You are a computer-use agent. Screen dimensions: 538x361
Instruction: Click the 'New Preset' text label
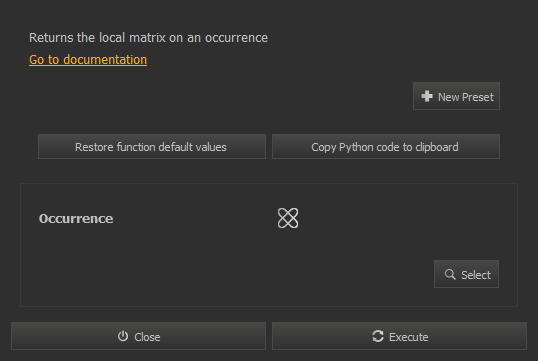466,97
